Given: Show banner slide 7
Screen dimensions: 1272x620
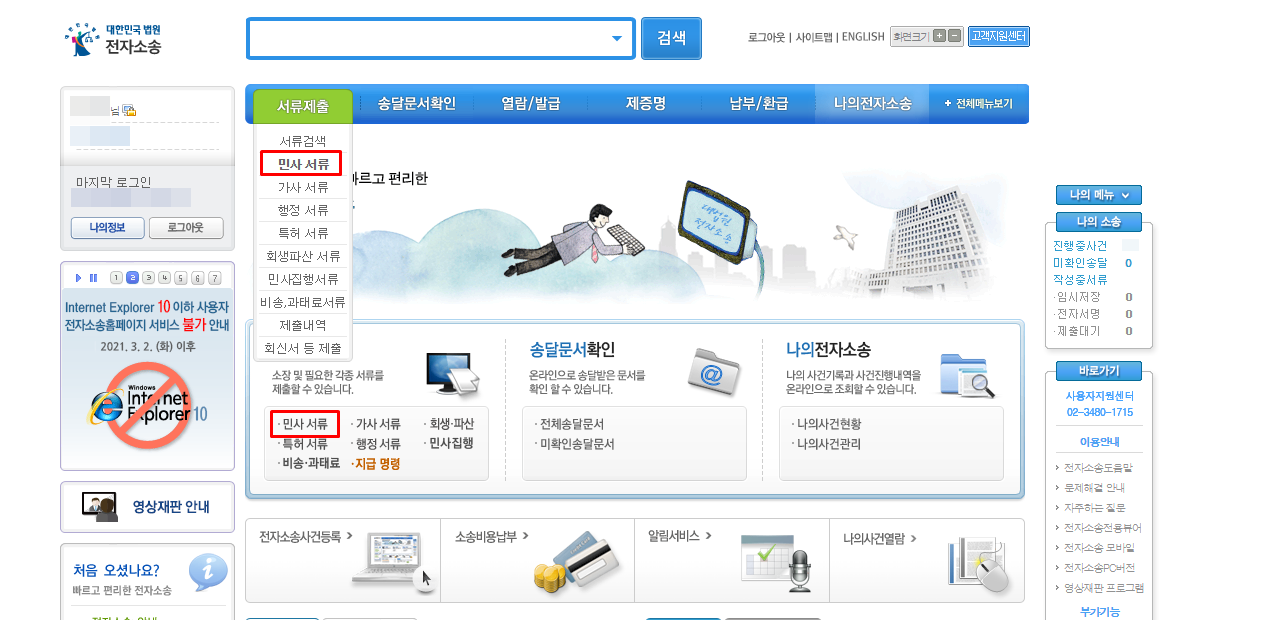Looking at the screenshot, I should (213, 278).
